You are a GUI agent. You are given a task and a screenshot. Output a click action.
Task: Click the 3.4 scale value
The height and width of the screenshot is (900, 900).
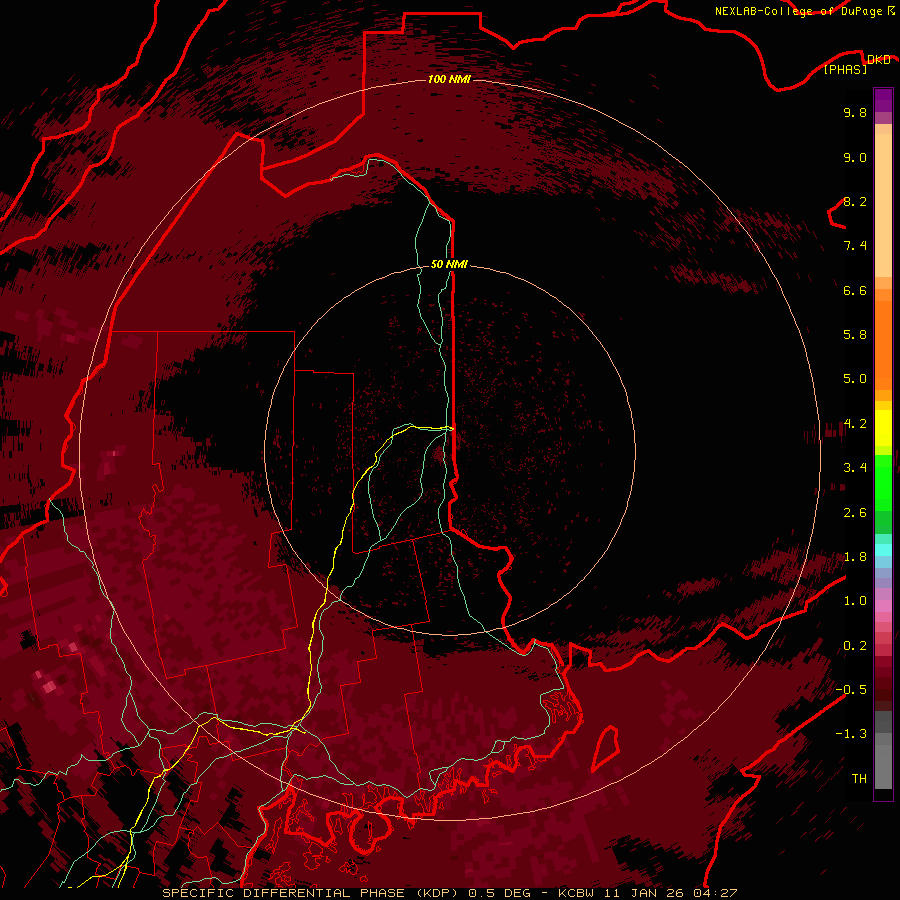point(855,468)
